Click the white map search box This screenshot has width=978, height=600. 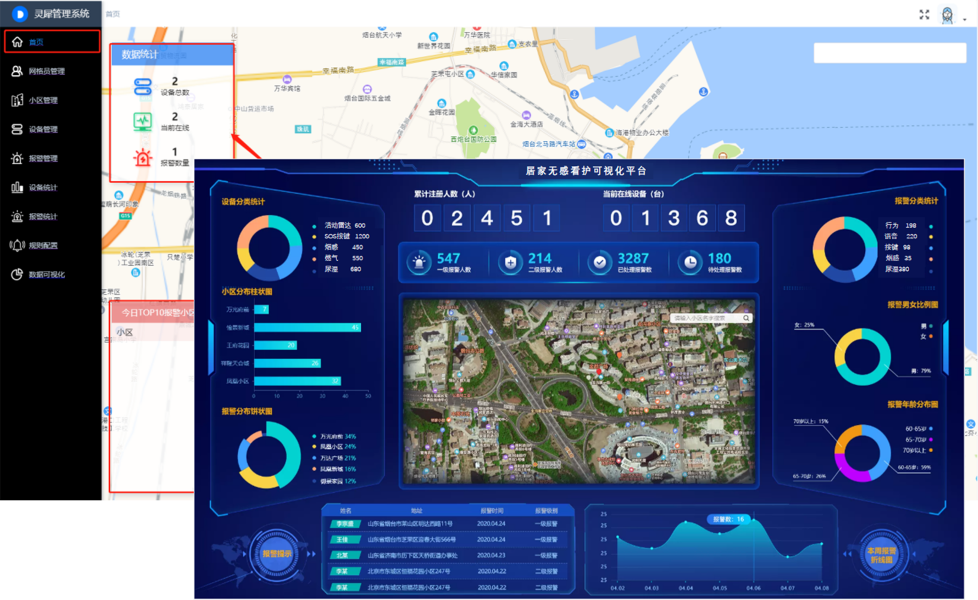tap(888, 53)
